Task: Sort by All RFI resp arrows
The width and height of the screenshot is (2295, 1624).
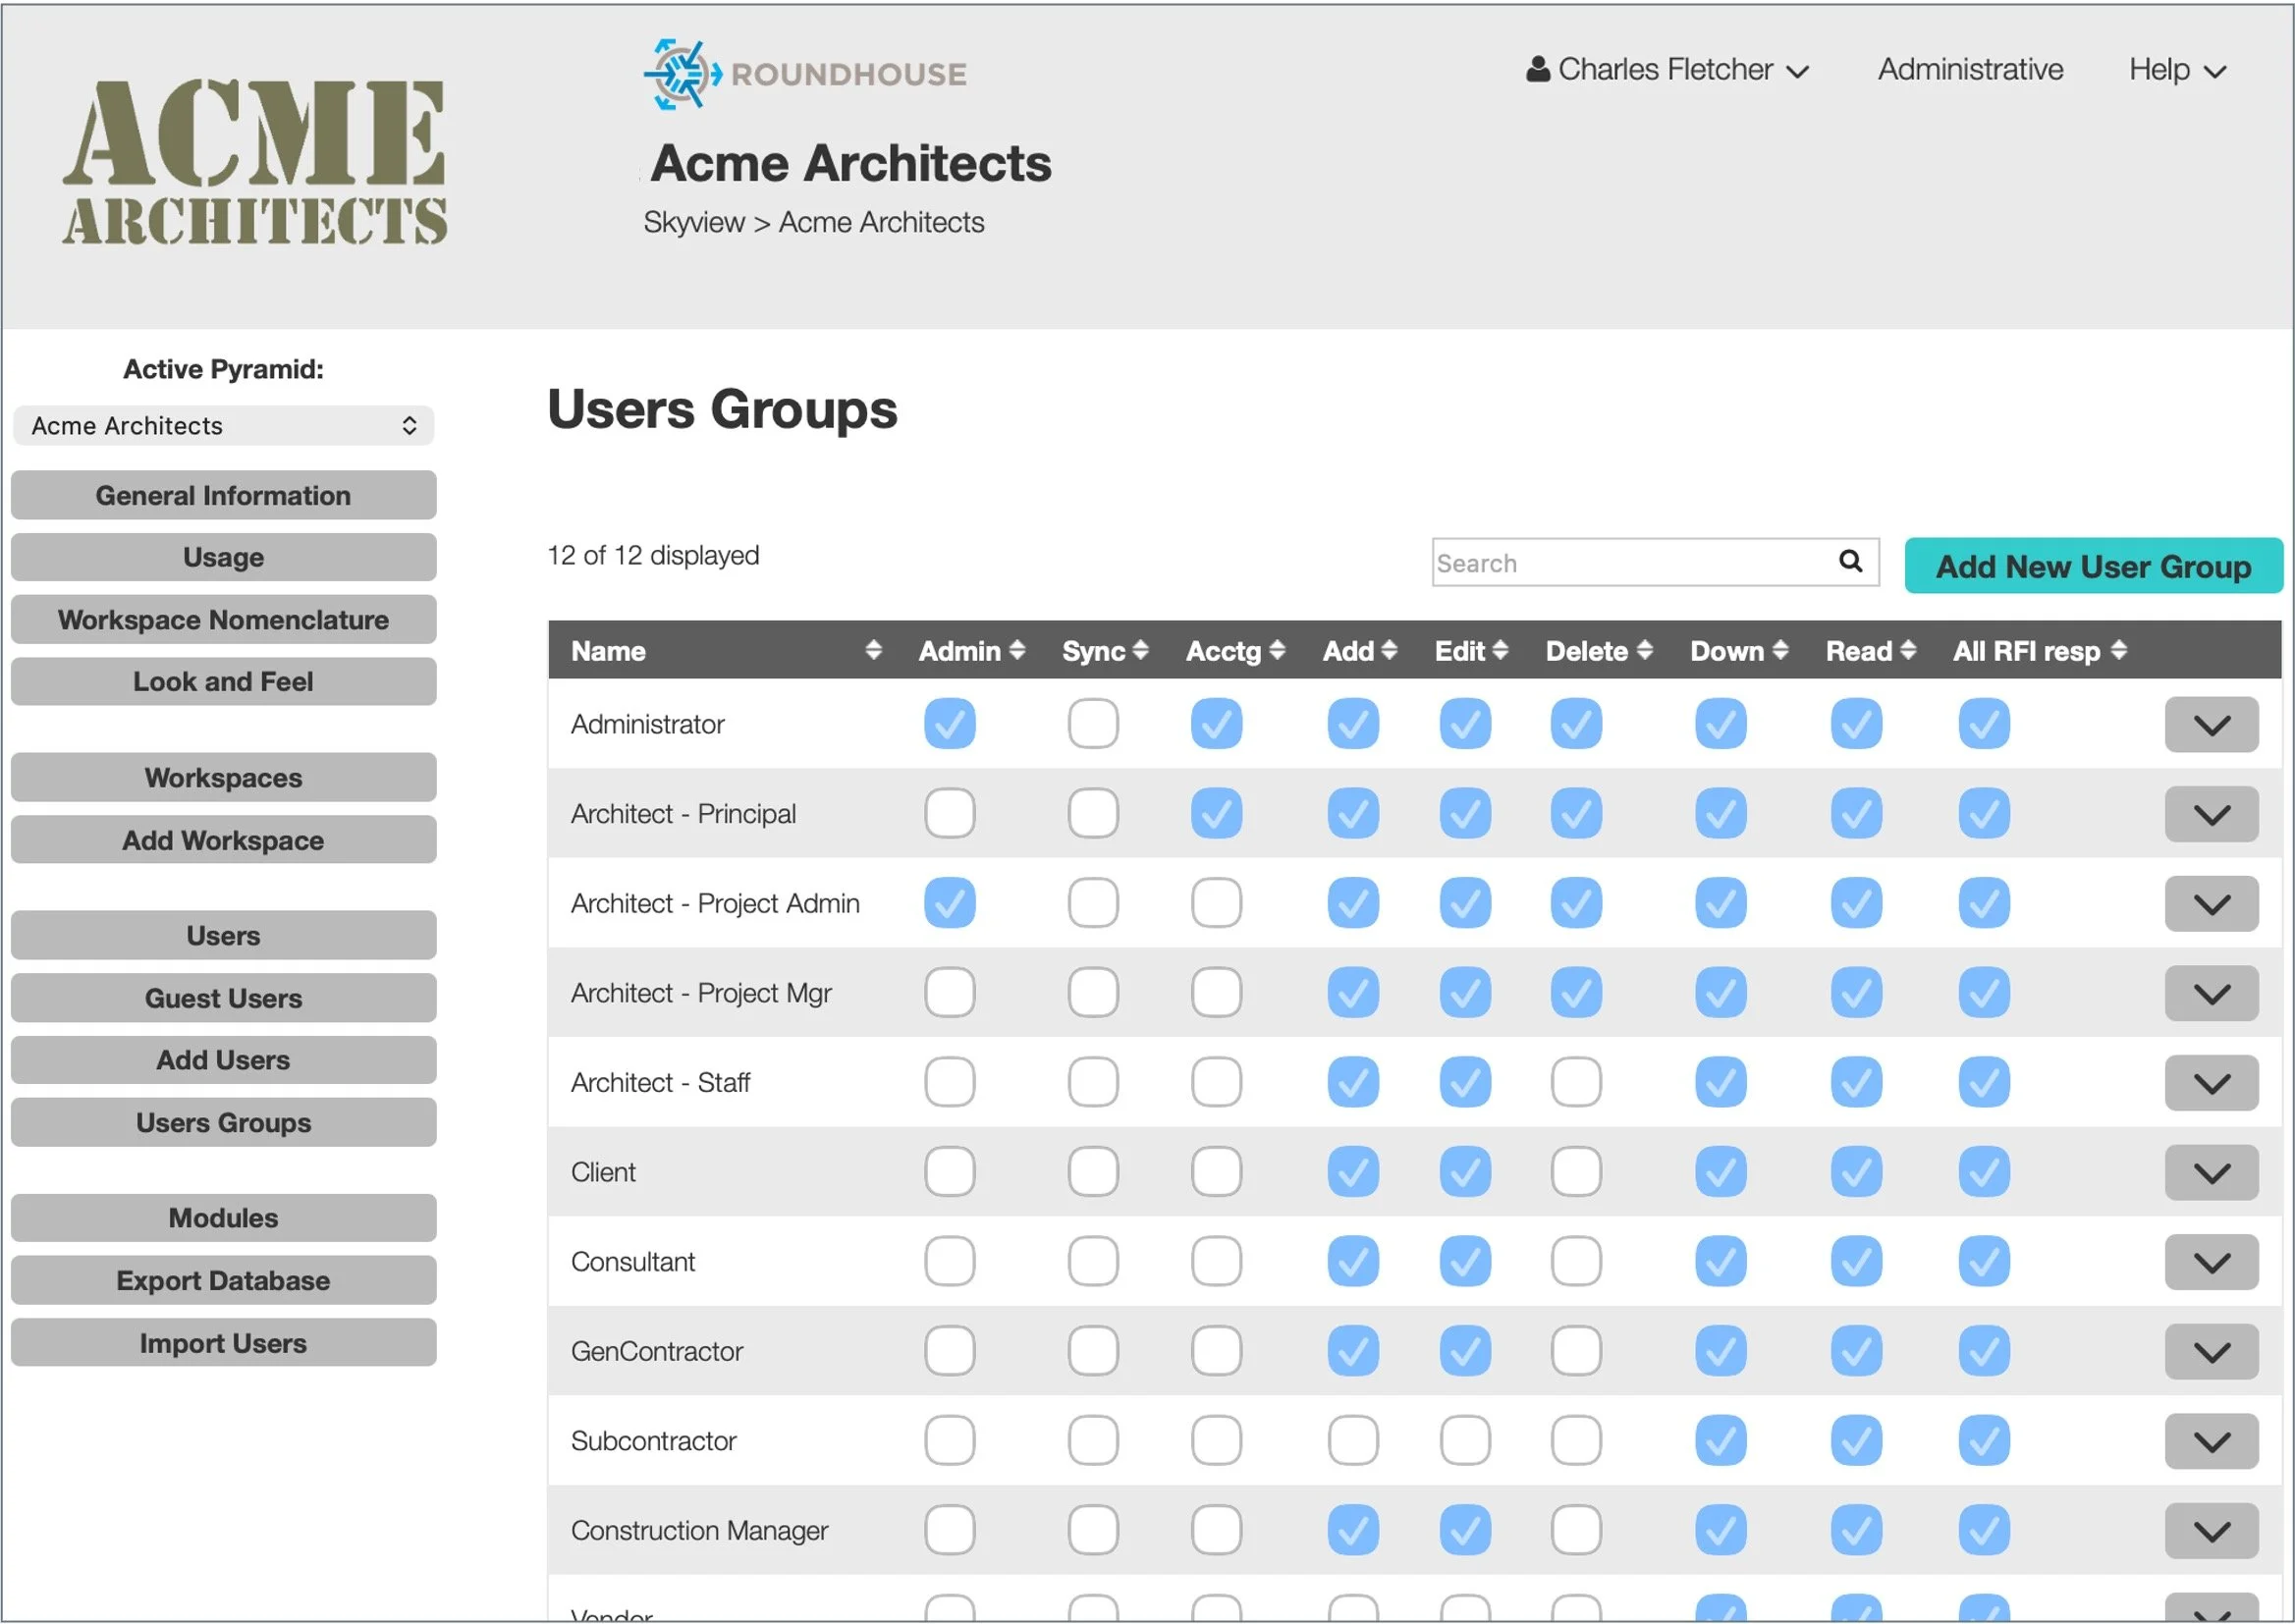Action: [2119, 650]
